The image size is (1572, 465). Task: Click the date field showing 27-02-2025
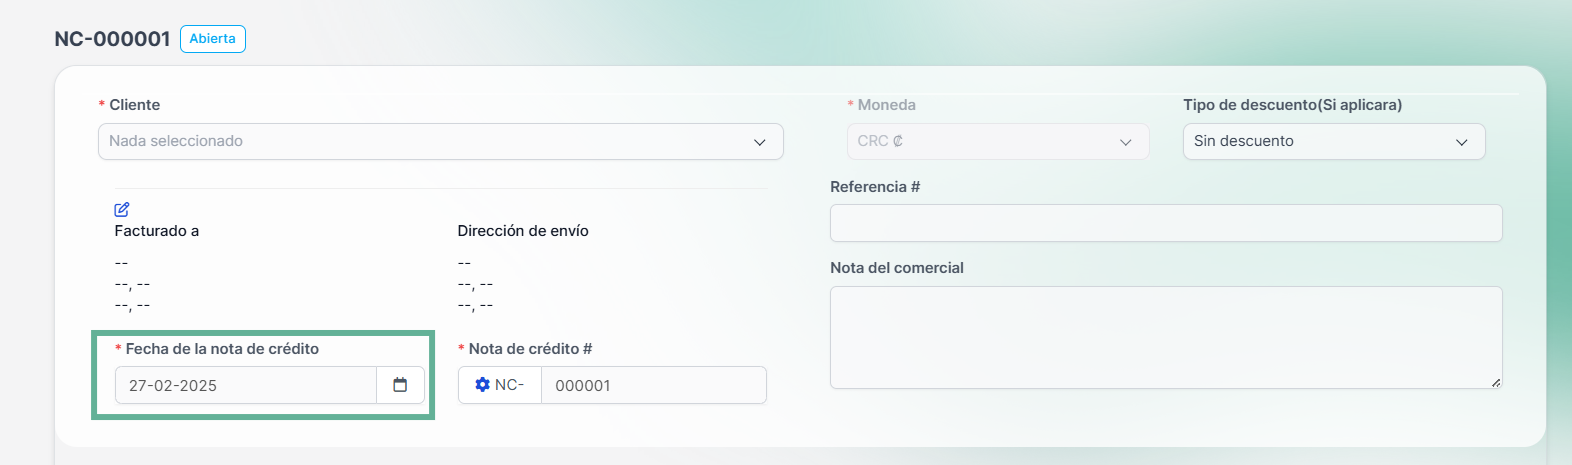pyautogui.click(x=246, y=385)
